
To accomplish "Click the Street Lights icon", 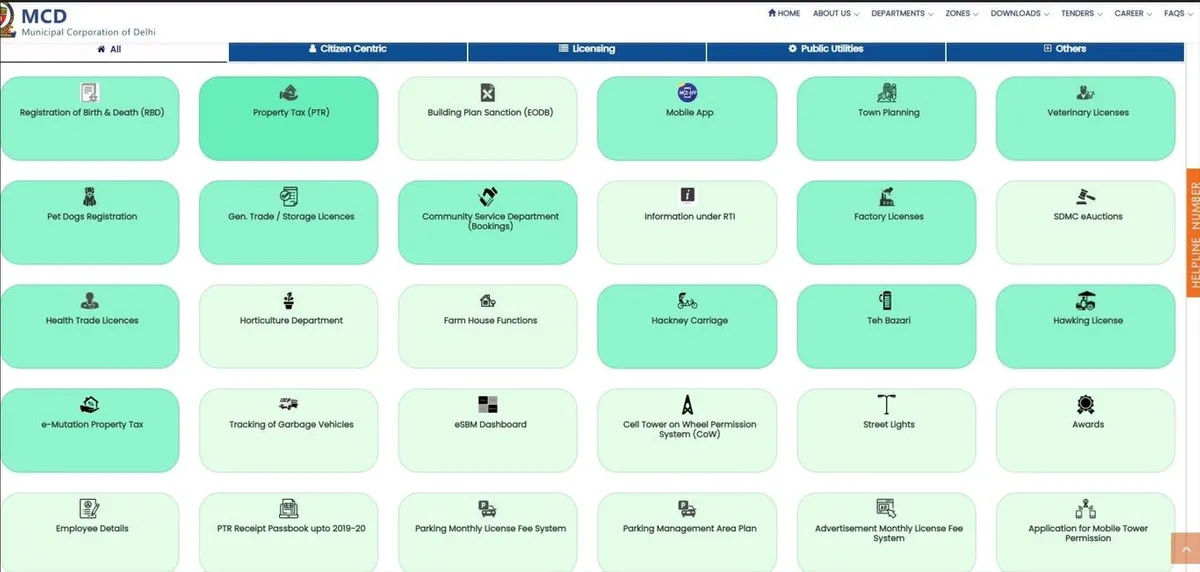I will pyautogui.click(x=887, y=404).
